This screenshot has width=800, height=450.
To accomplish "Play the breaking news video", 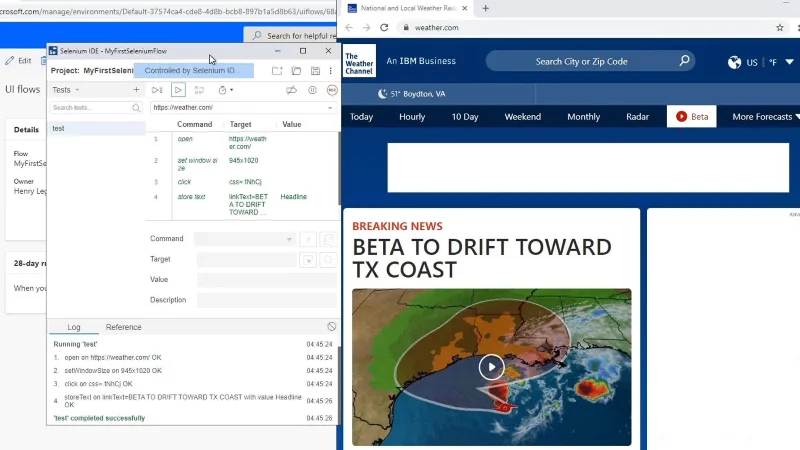I will click(x=491, y=367).
